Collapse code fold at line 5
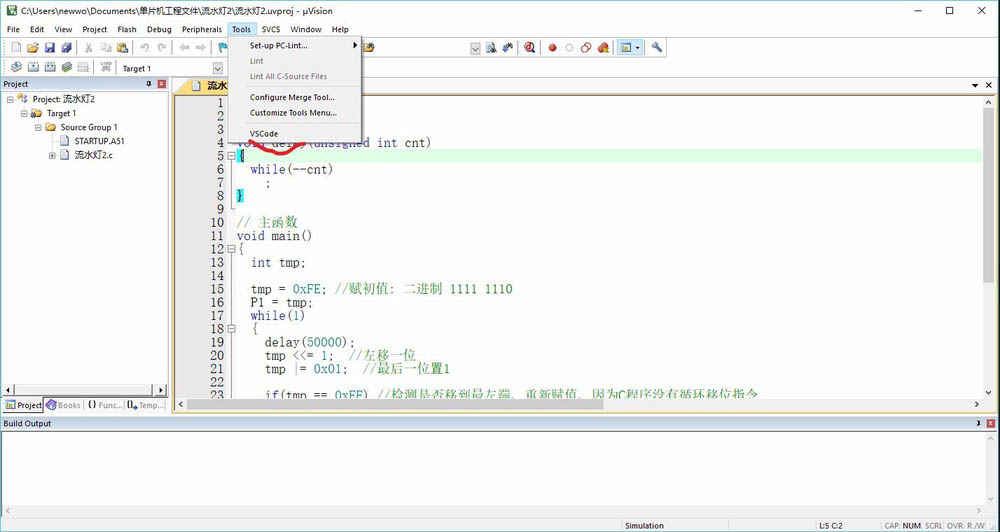 (230, 156)
